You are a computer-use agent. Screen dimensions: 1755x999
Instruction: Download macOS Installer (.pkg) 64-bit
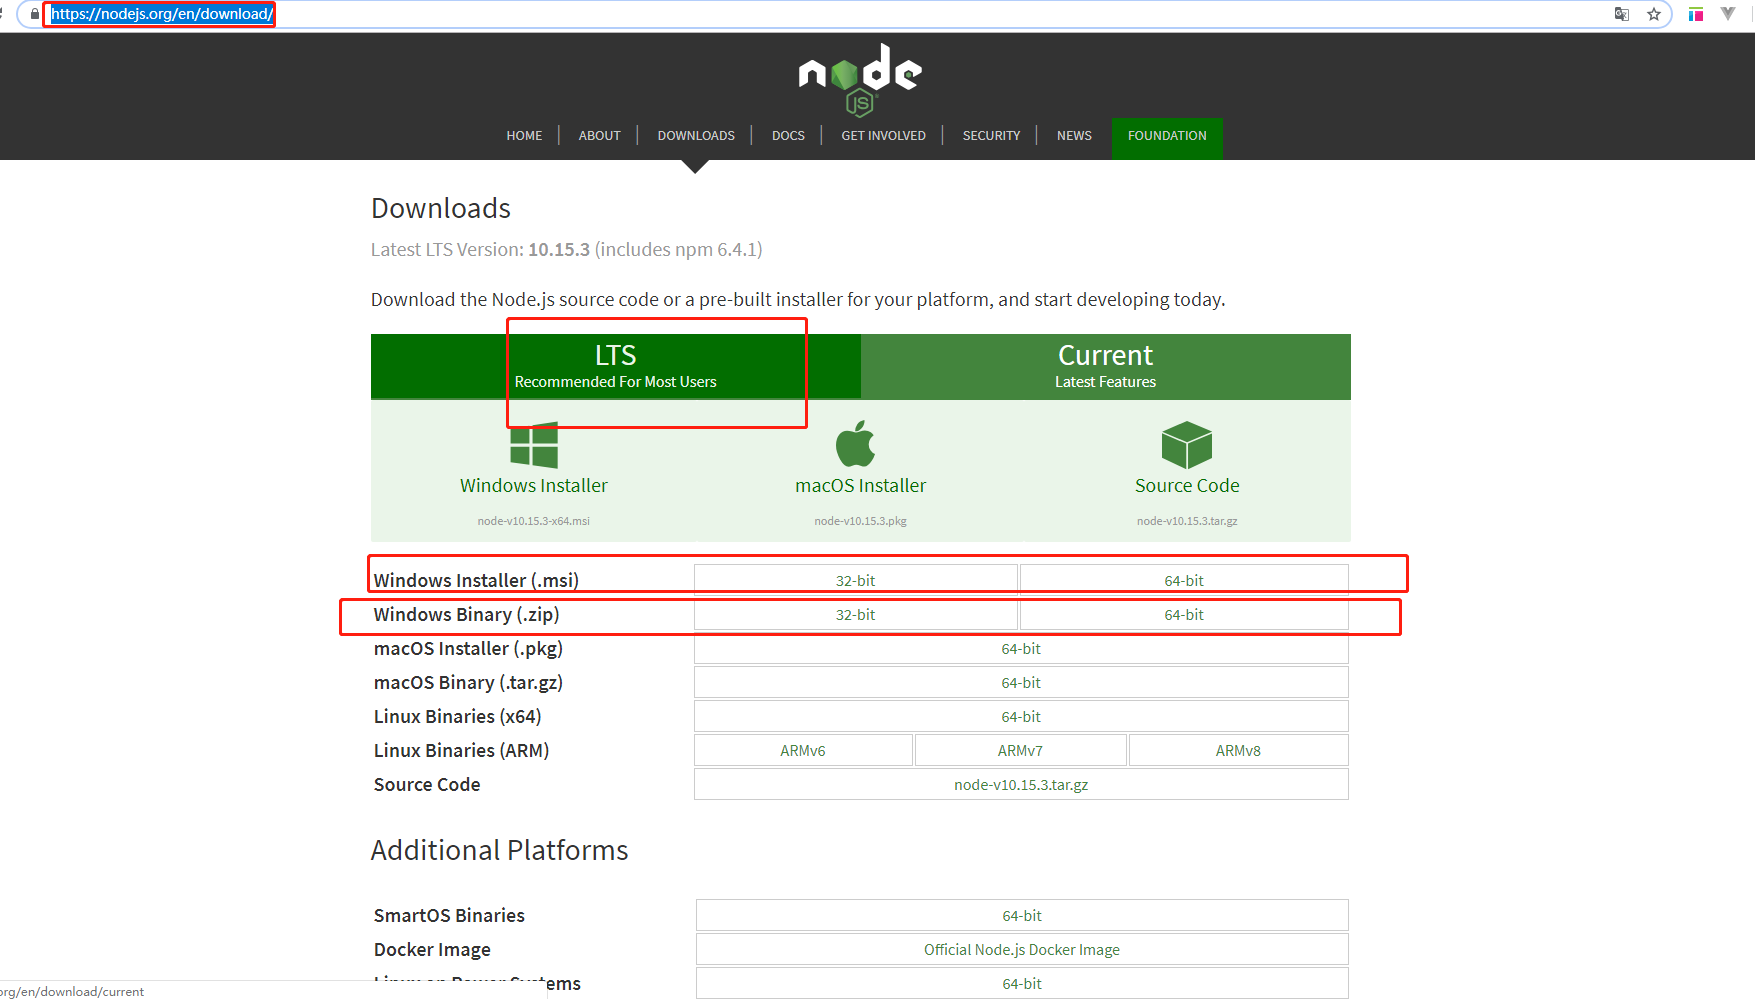click(1021, 648)
